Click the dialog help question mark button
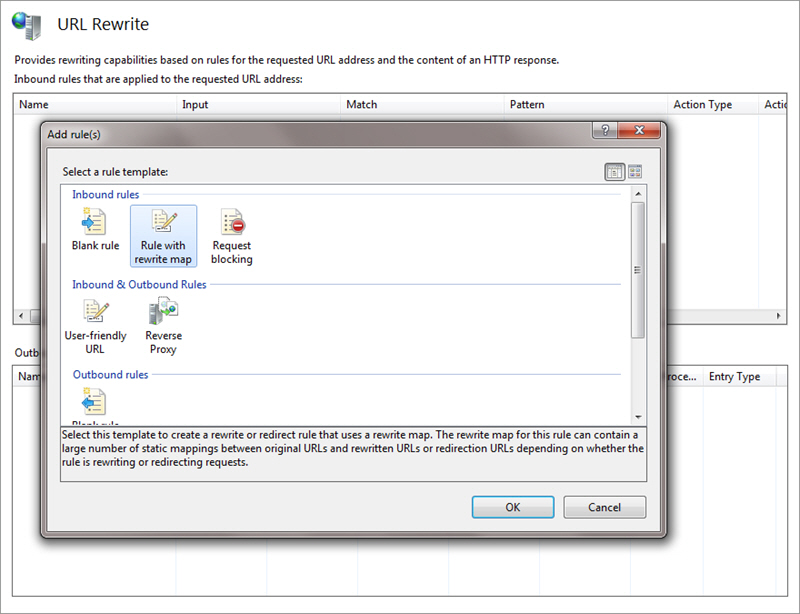The width and height of the screenshot is (800, 614). [x=604, y=131]
